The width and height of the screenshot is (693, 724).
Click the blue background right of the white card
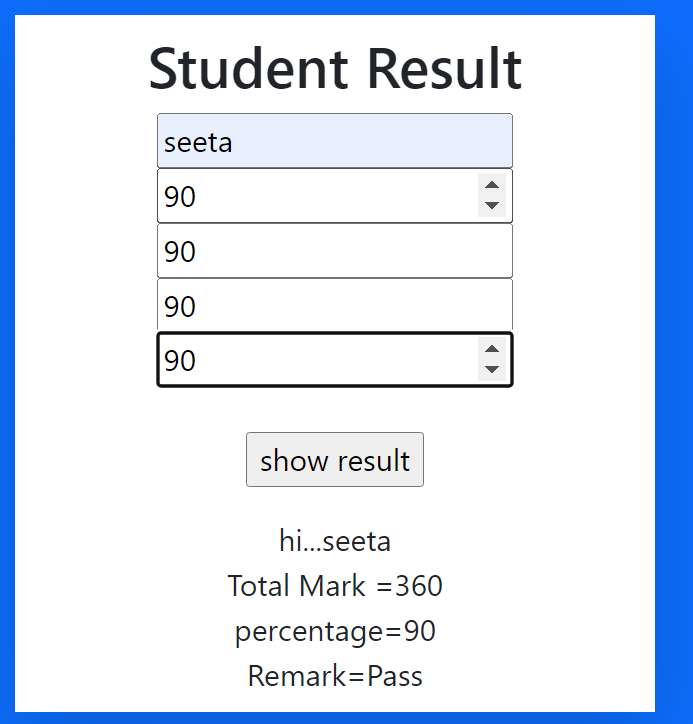coord(674,360)
